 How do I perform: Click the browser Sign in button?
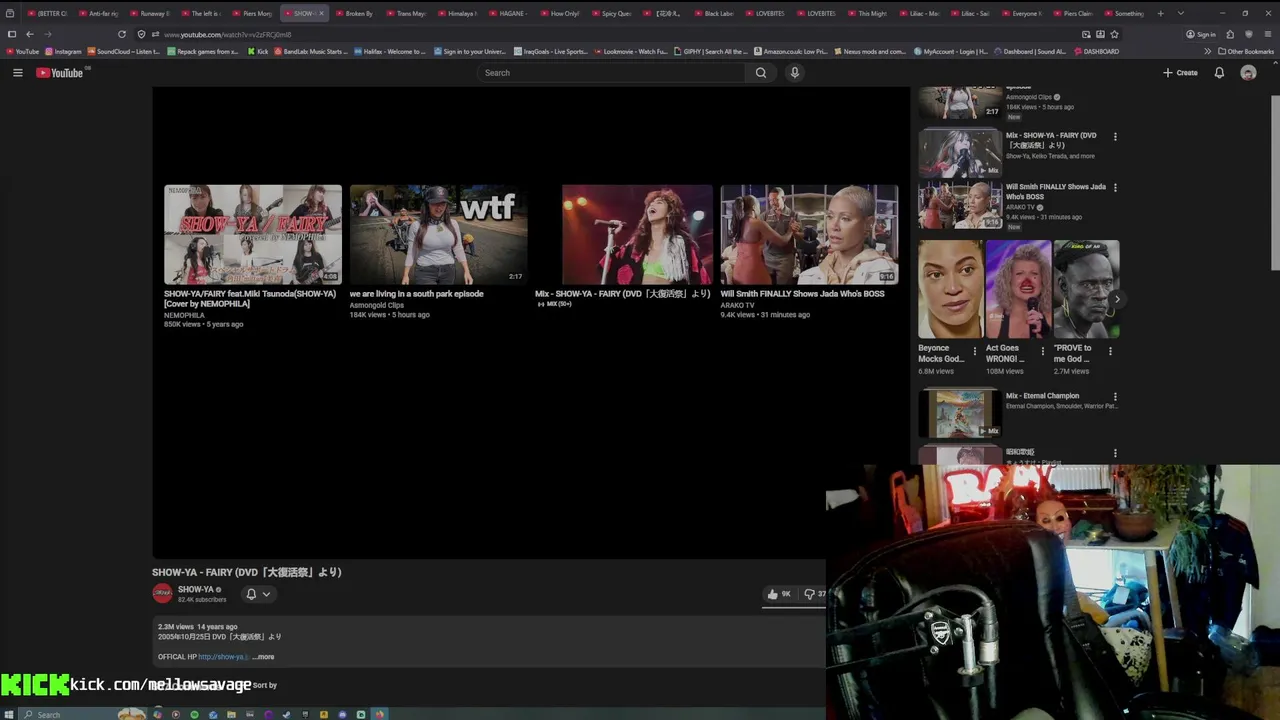click(x=1201, y=34)
